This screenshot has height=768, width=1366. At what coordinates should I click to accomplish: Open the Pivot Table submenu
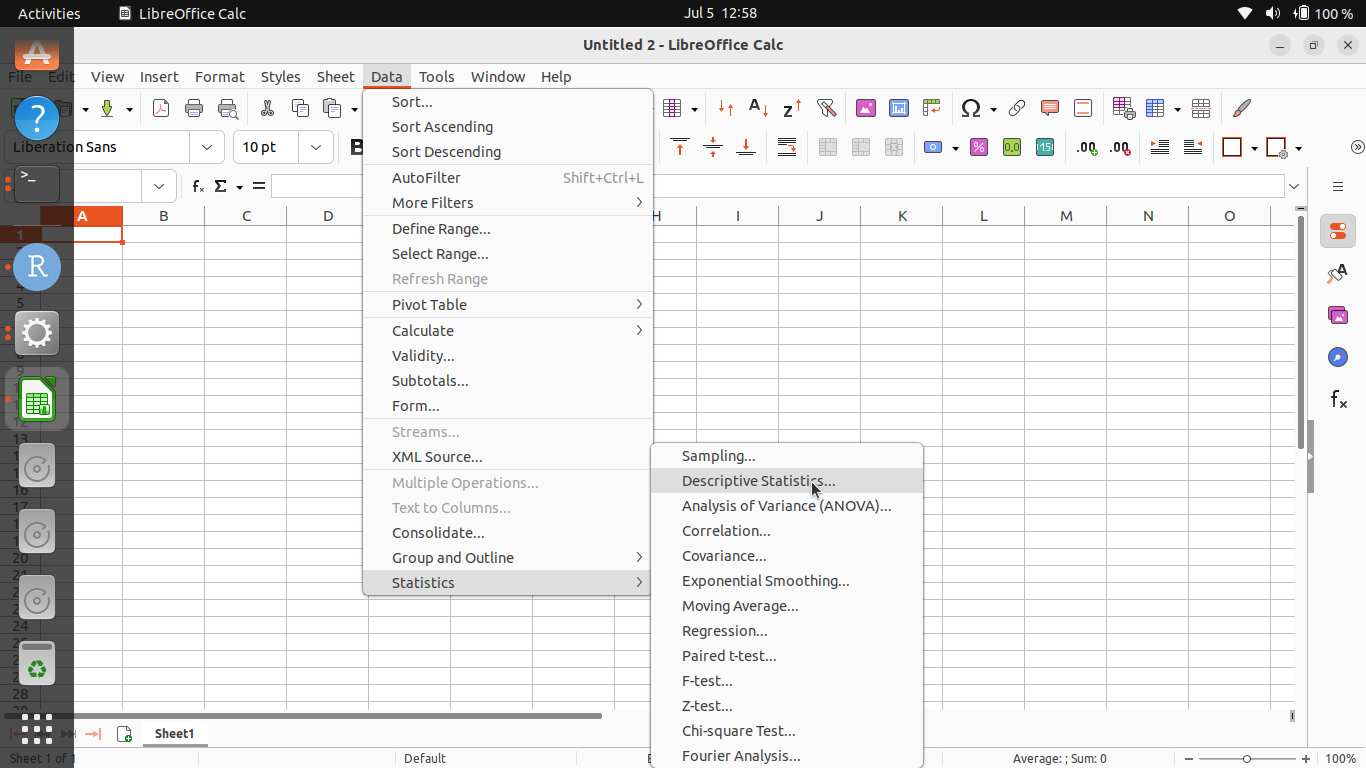click(507, 305)
